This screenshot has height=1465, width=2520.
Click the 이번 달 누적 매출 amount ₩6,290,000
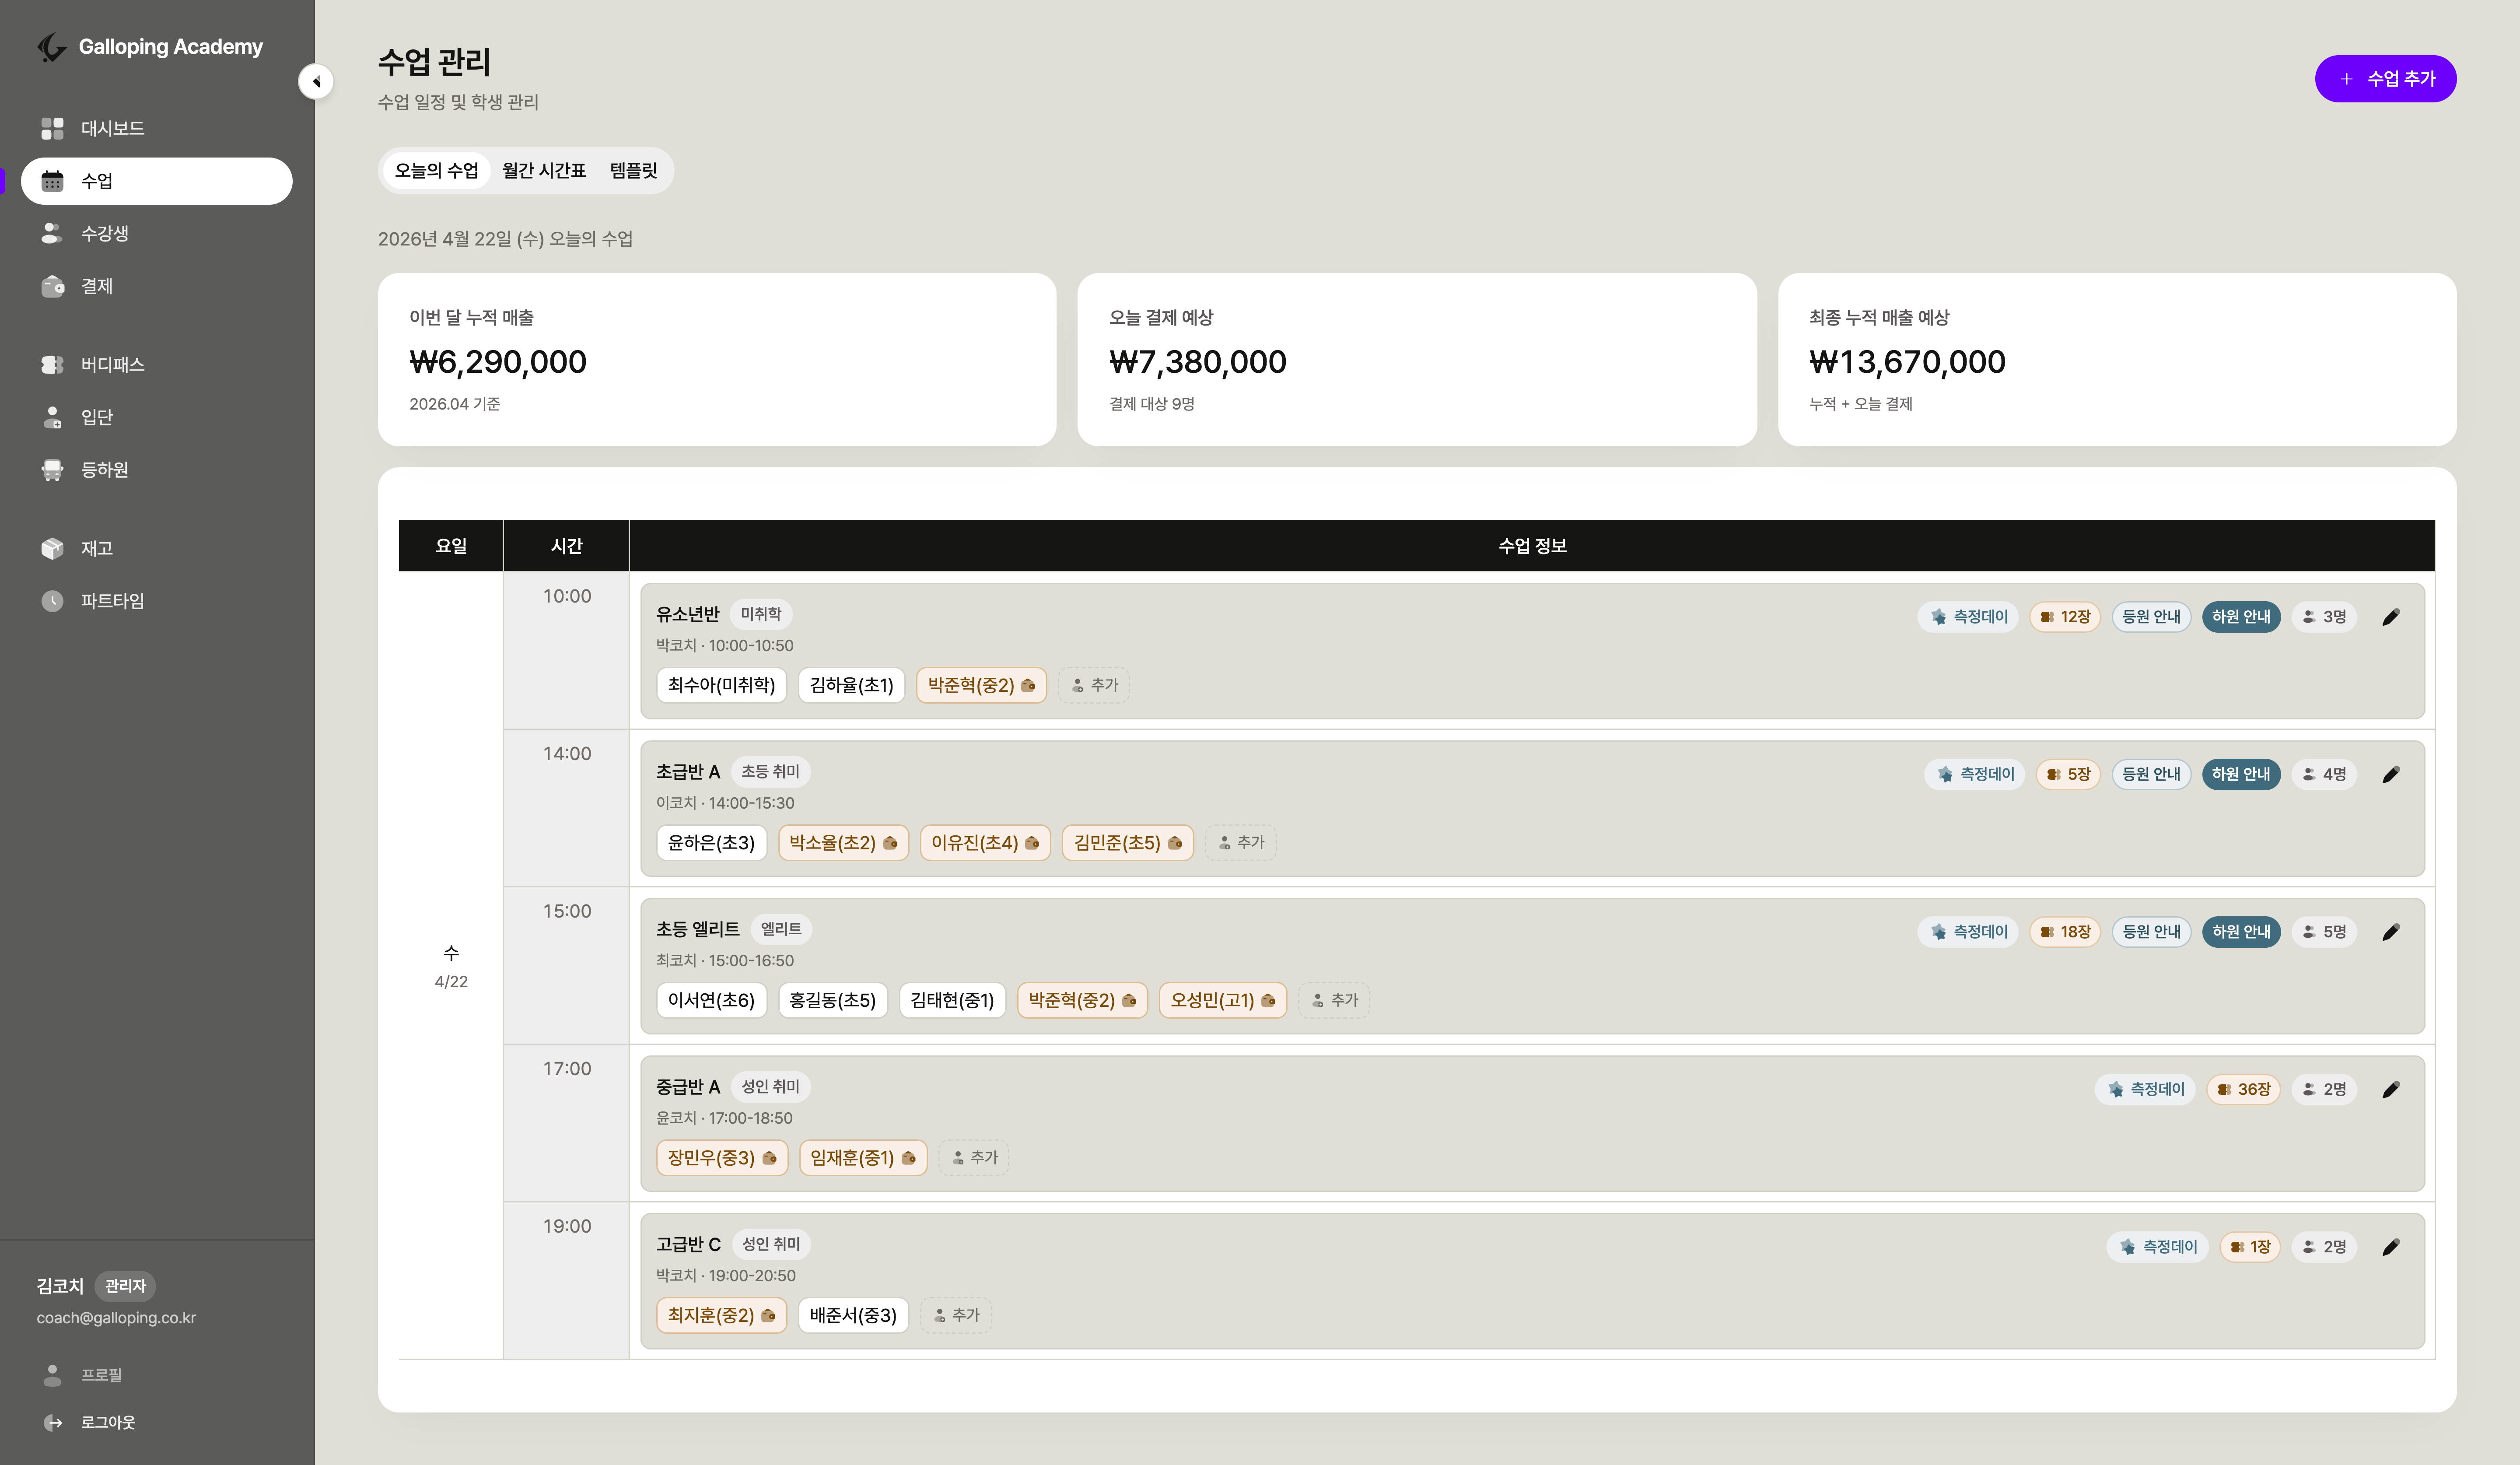pos(498,362)
